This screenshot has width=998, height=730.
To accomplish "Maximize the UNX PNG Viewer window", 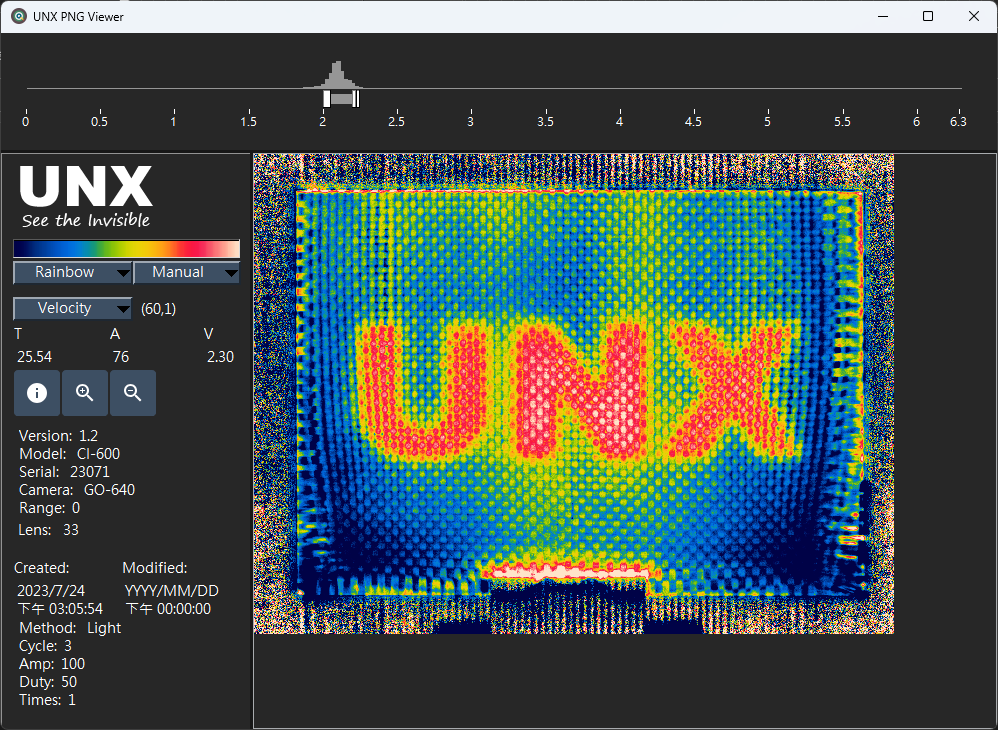I will pyautogui.click(x=928, y=17).
